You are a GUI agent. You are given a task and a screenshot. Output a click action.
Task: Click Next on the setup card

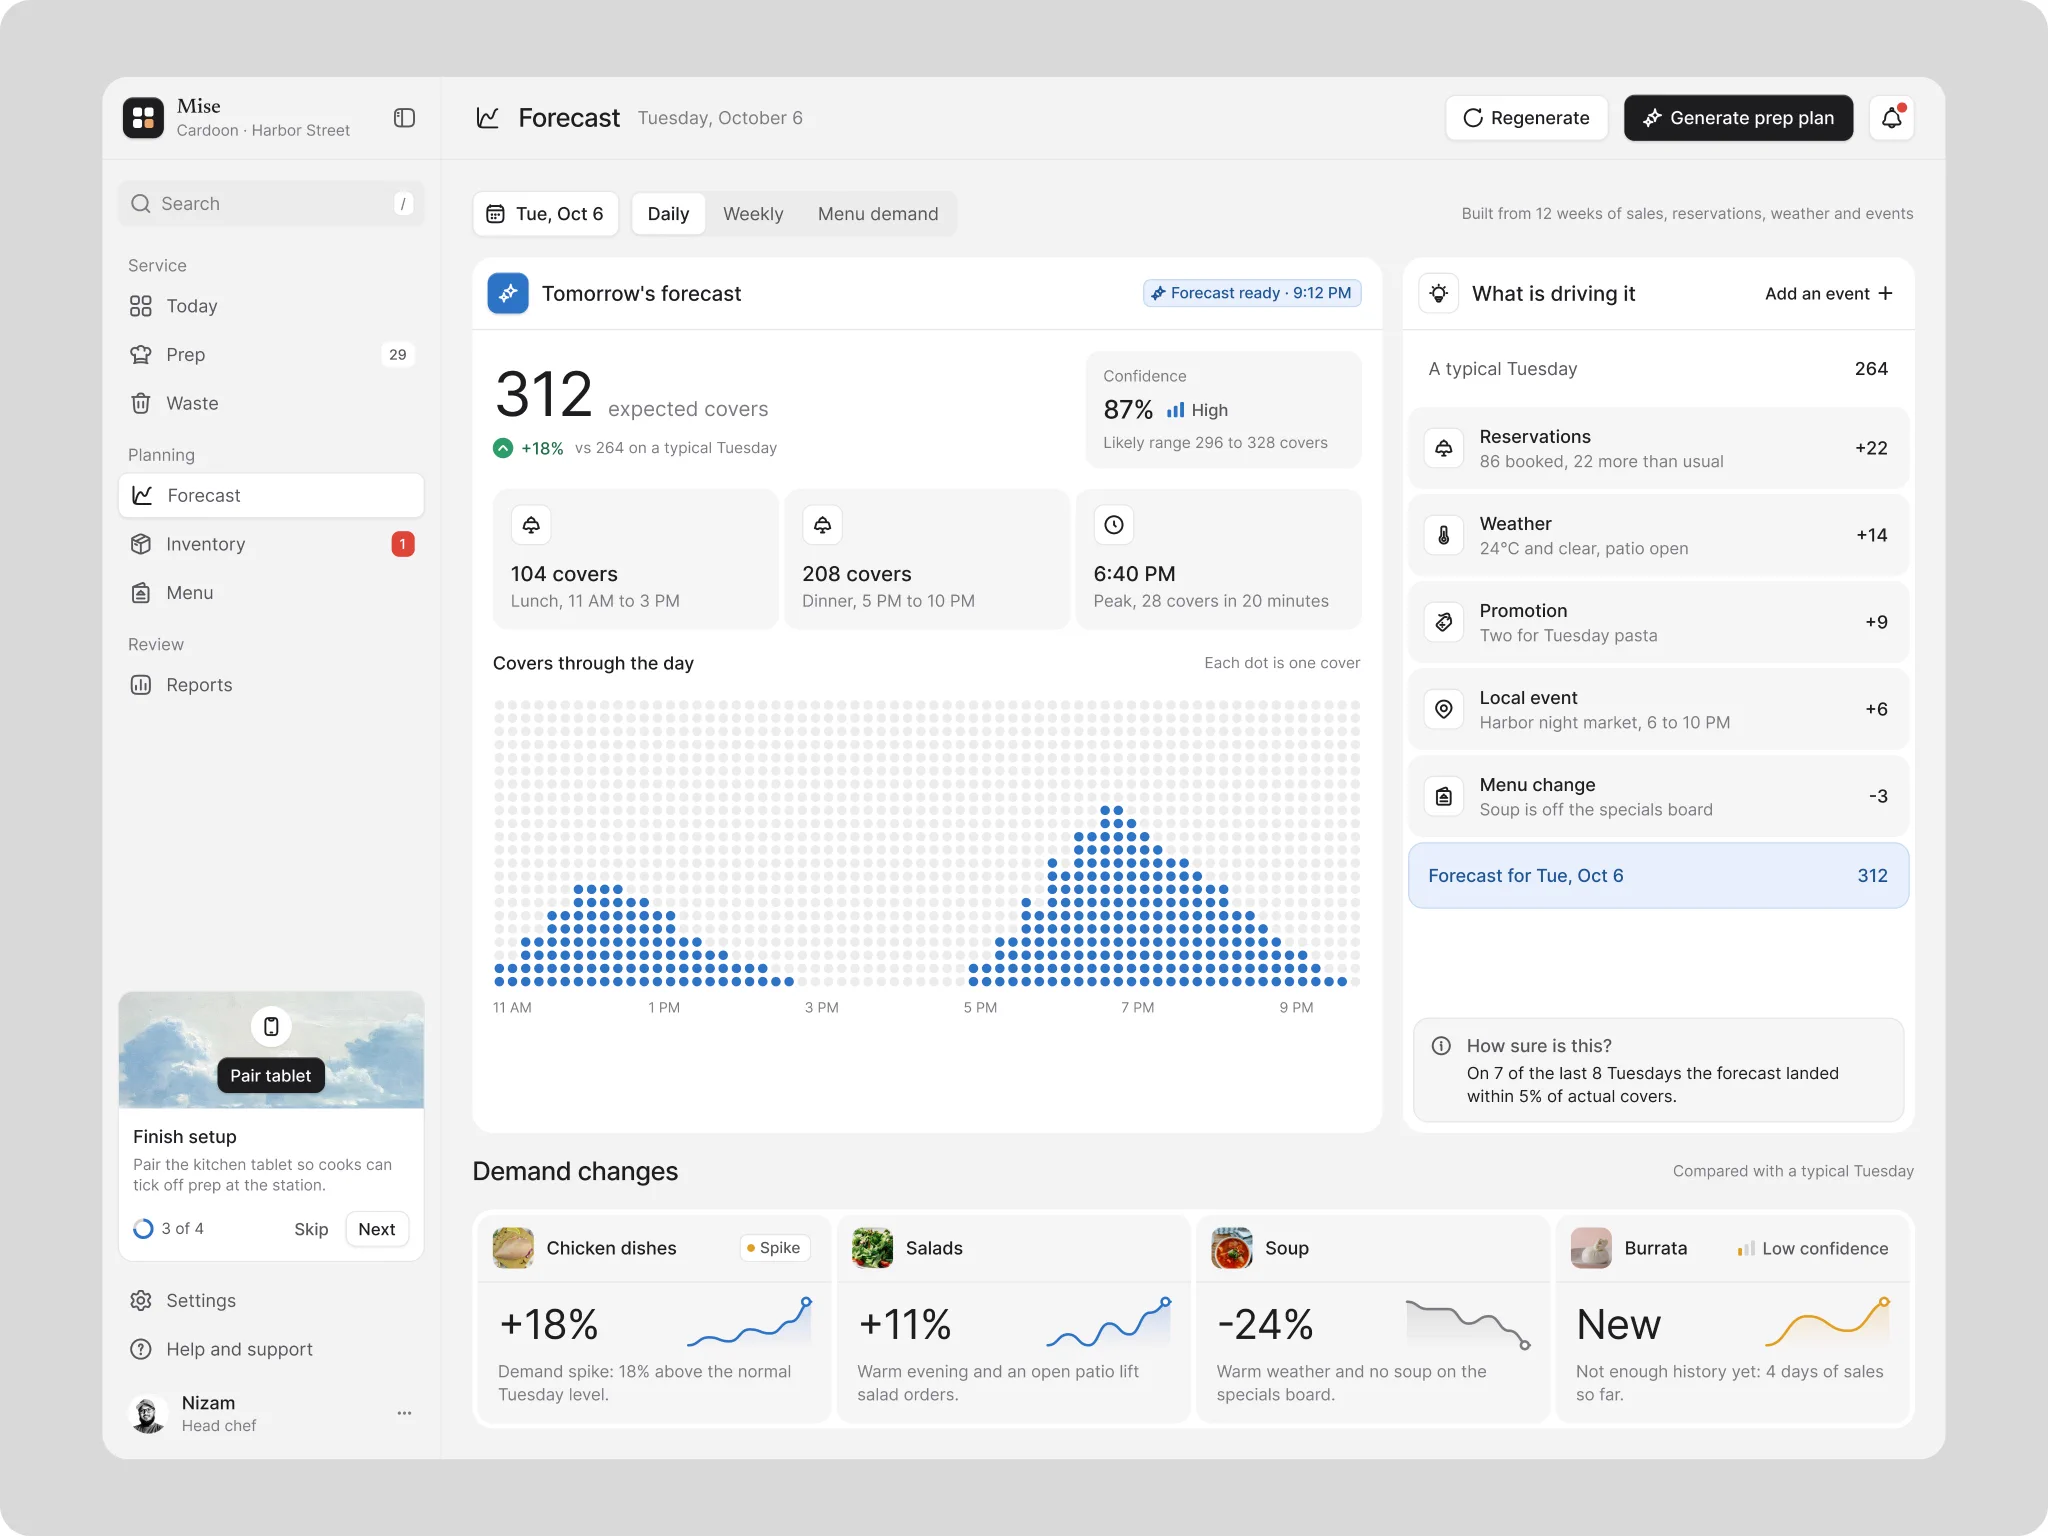click(377, 1229)
